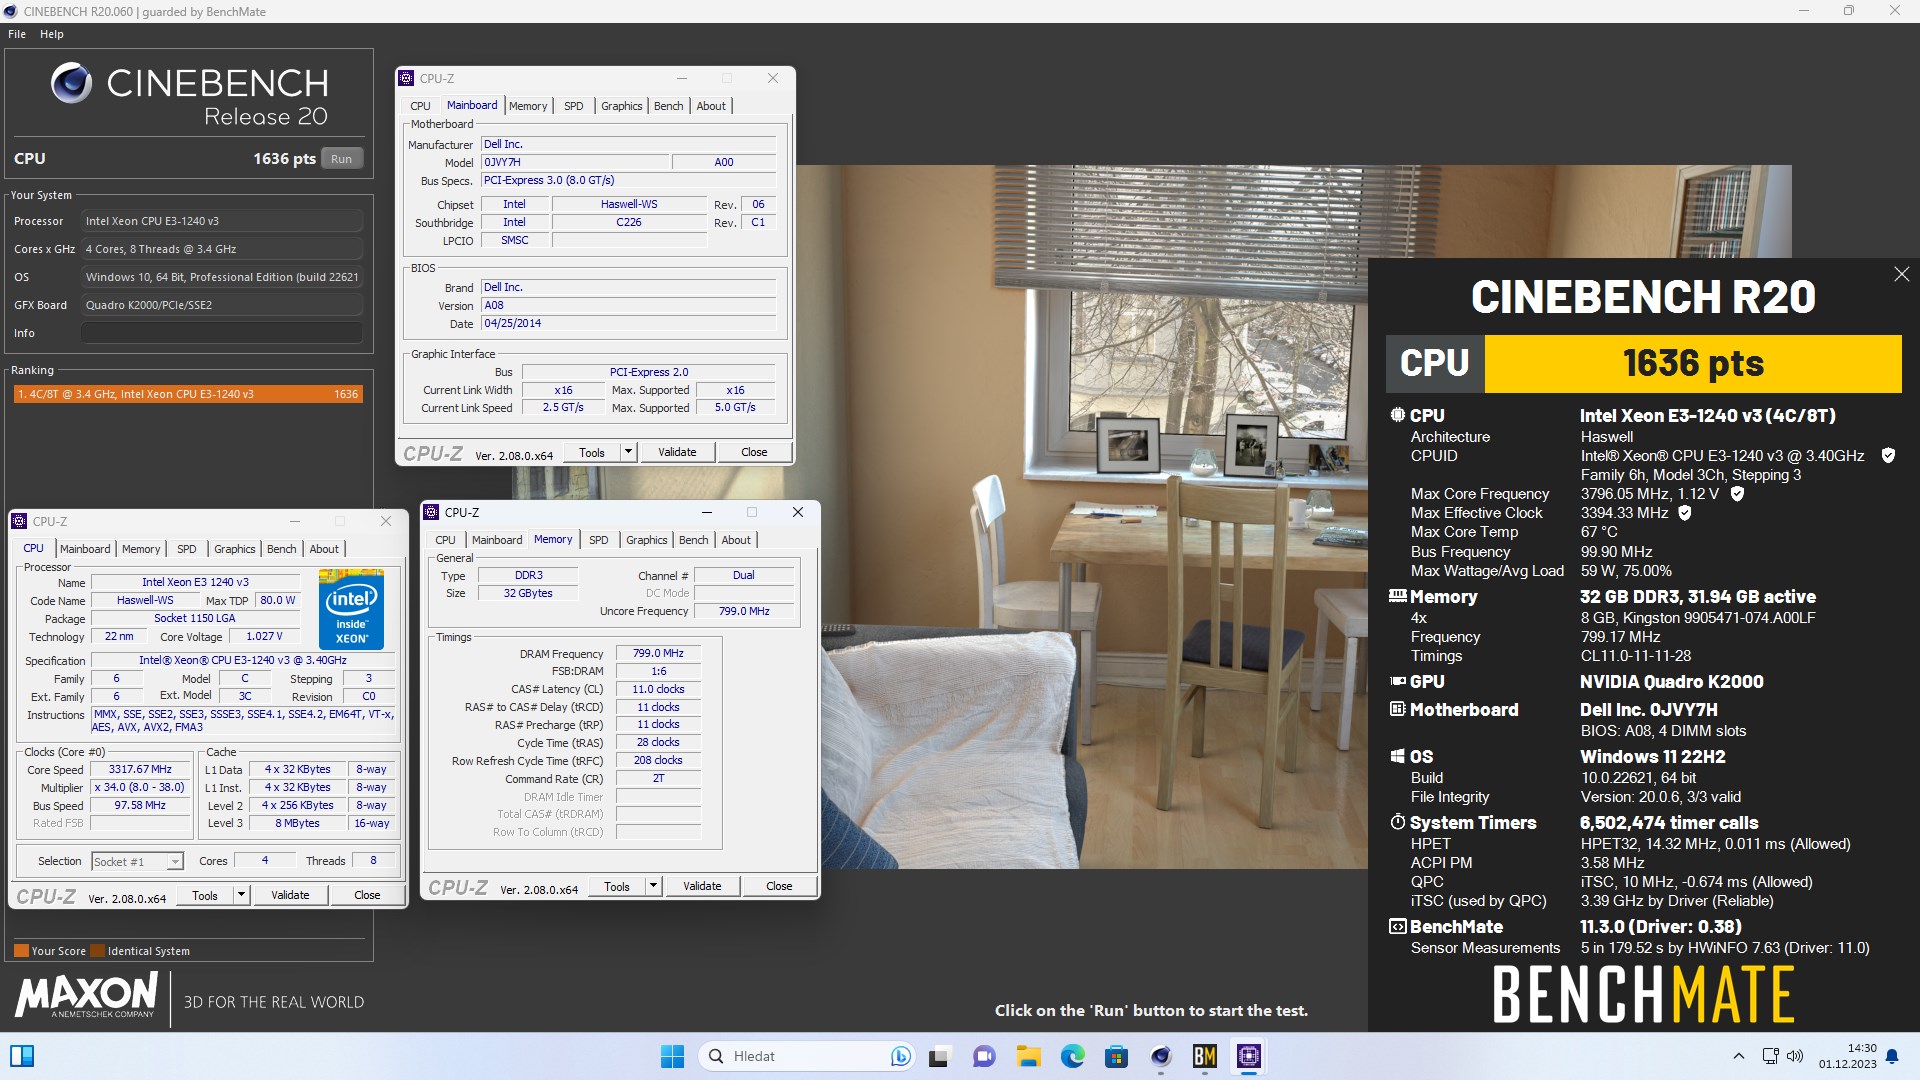Open network and volume quick settings
This screenshot has width=1920, height=1080.
[1782, 1056]
